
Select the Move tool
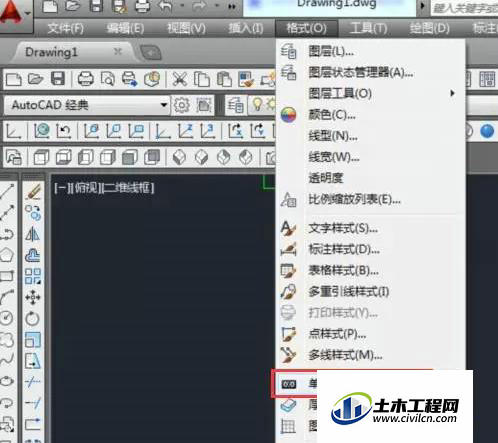(33, 297)
